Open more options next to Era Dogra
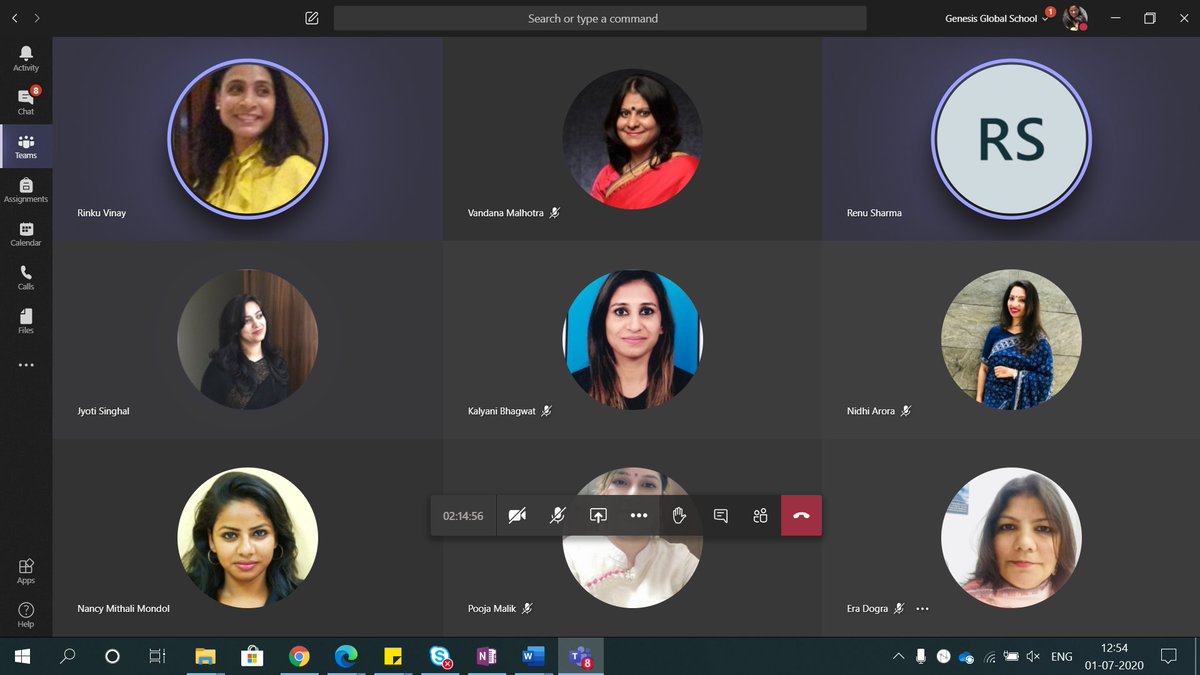Viewport: 1200px width, 675px height. tap(922, 608)
